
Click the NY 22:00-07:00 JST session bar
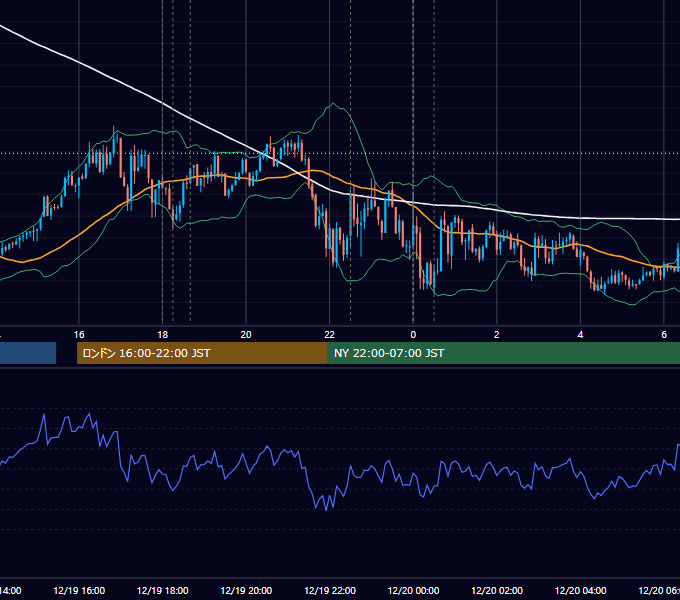click(503, 353)
